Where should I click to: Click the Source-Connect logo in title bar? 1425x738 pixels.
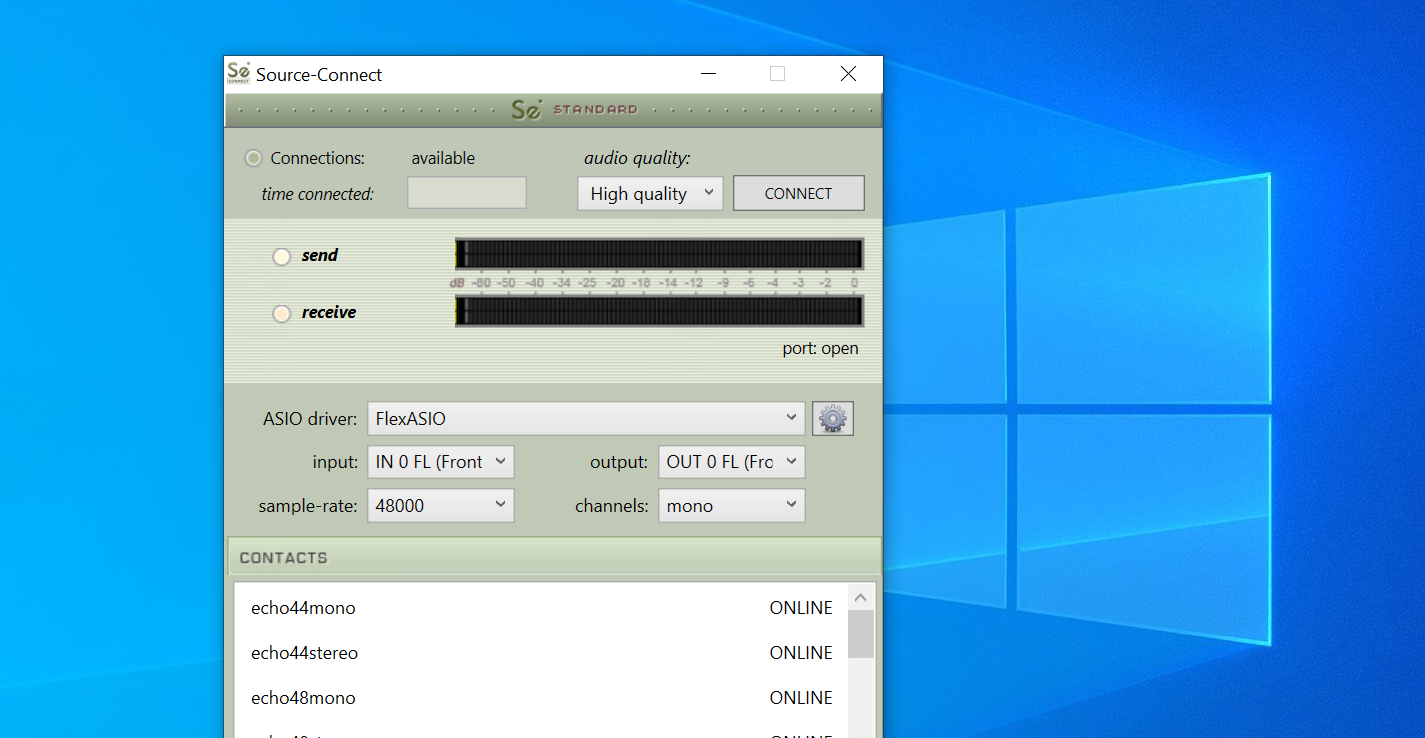coord(238,74)
